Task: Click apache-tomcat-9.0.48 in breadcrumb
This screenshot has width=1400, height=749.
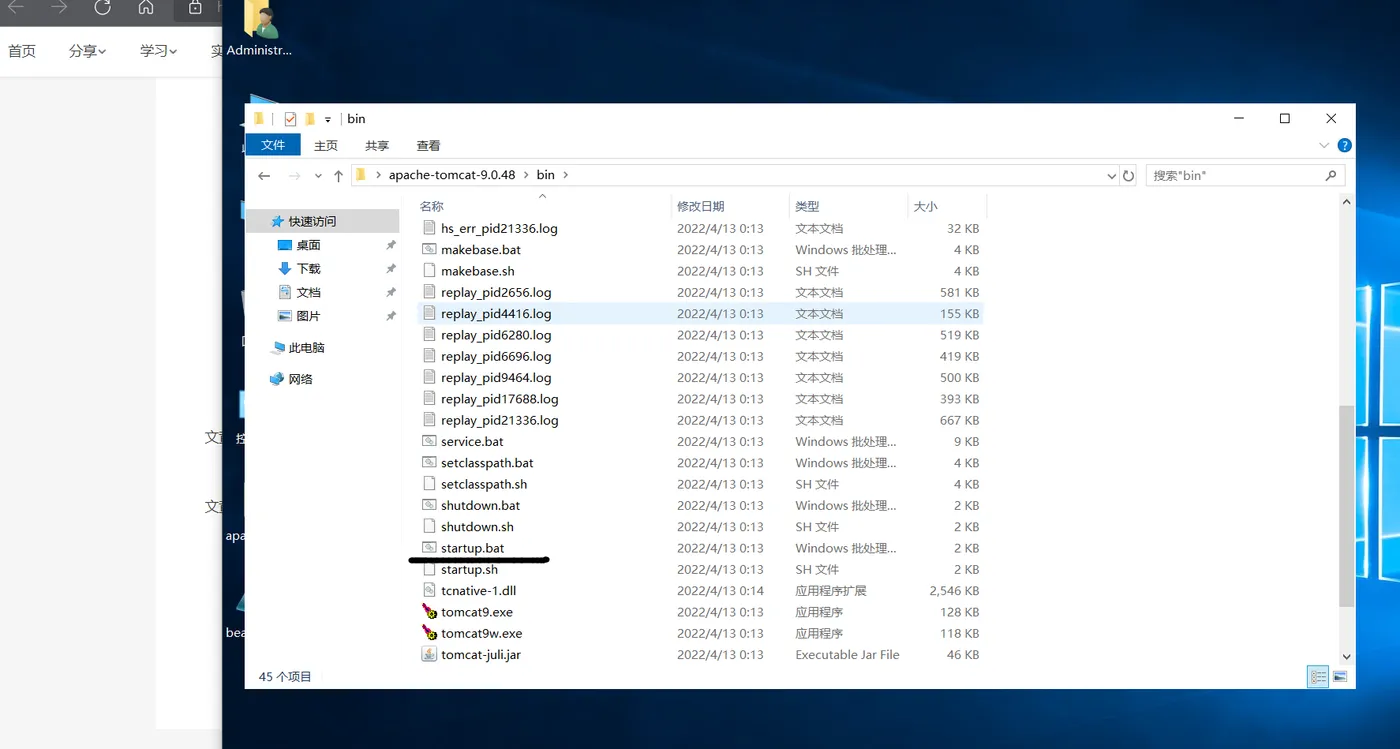Action: 452,175
